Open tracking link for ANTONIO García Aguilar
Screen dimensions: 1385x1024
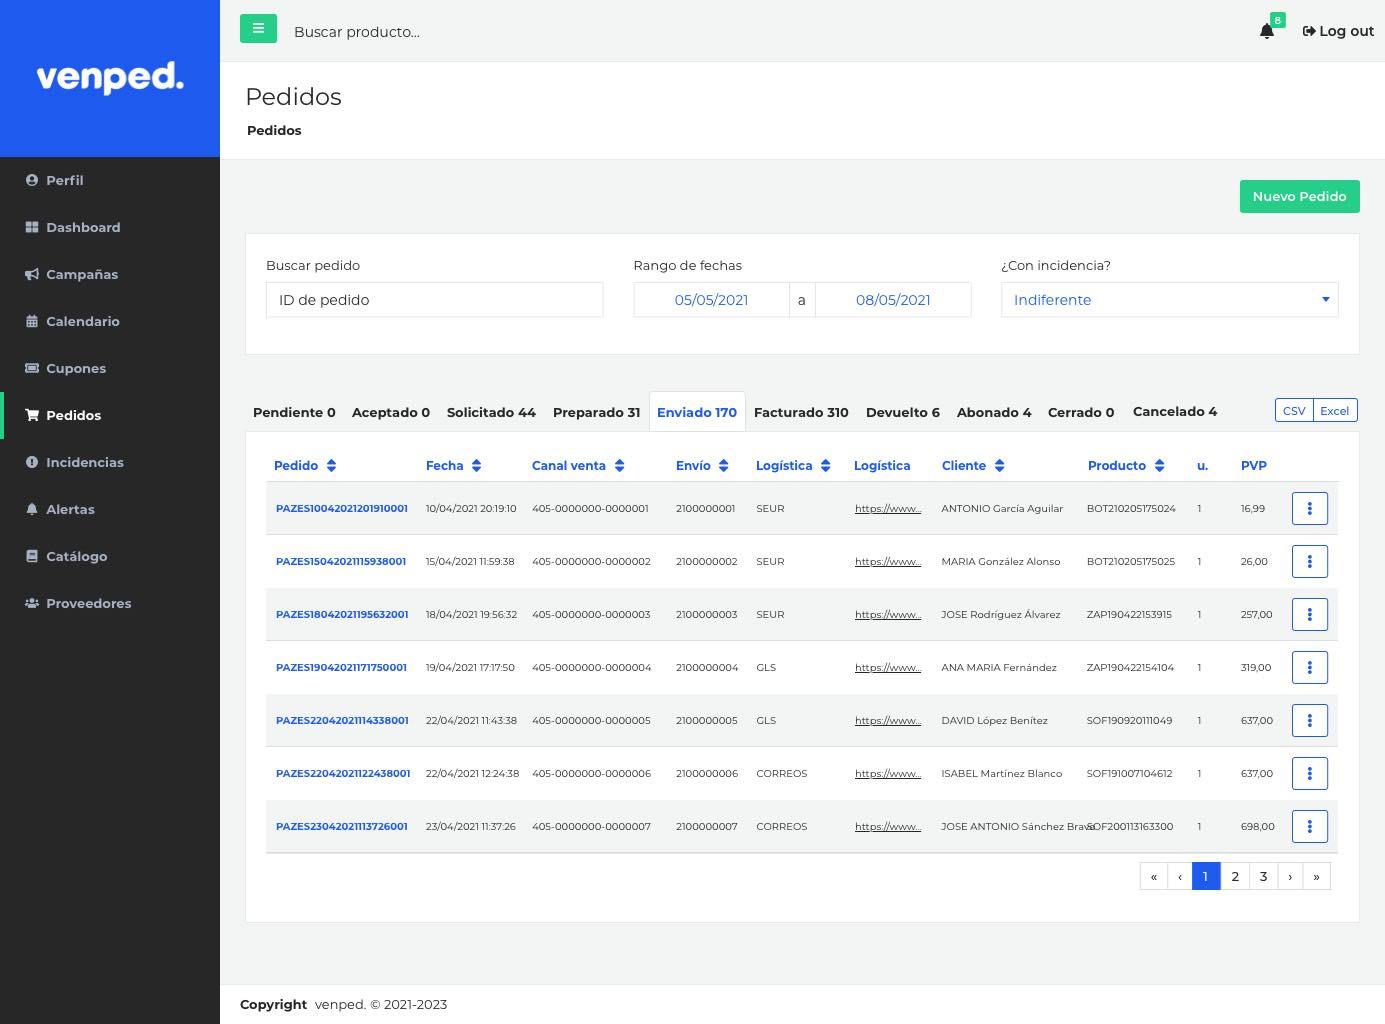[888, 508]
